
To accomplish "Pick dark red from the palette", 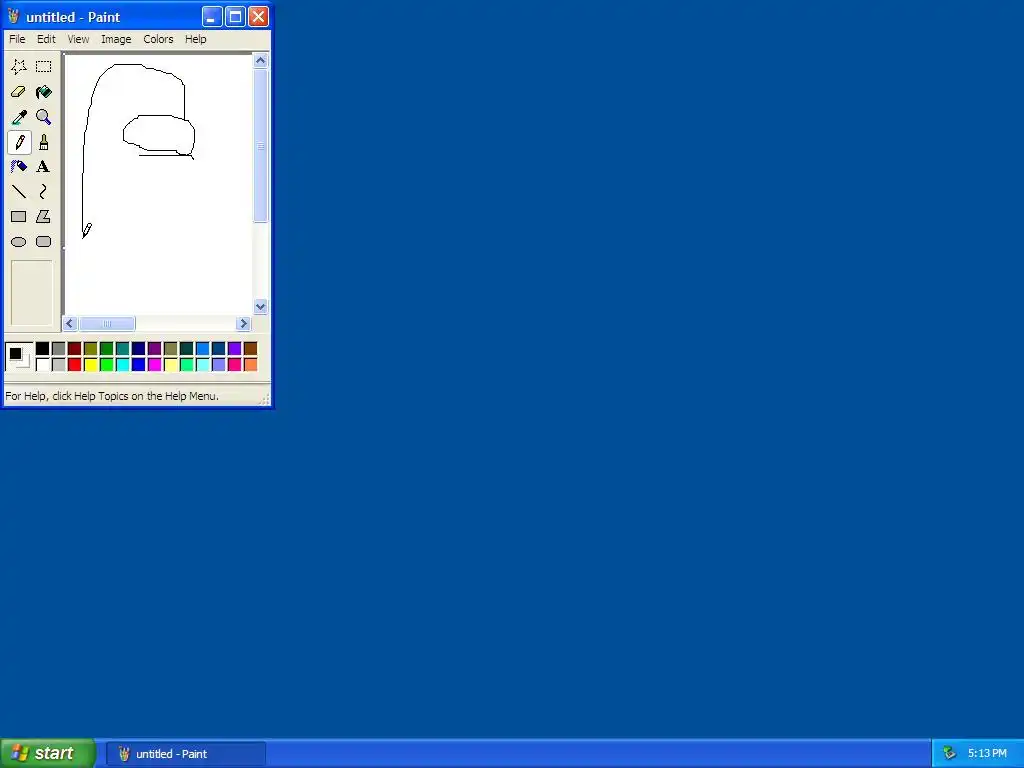I will coord(74,349).
